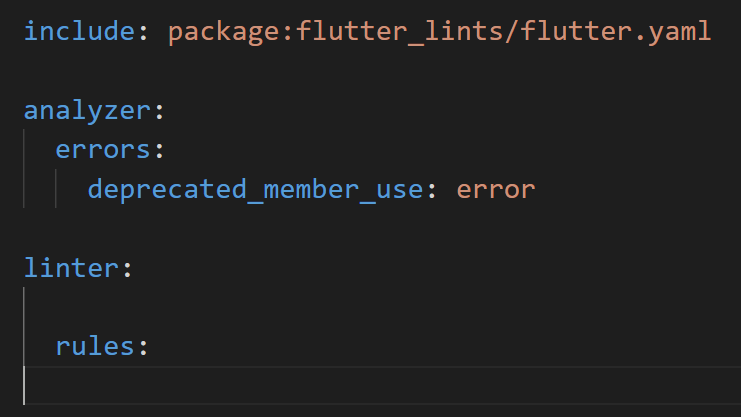
Task: Click the "rules" key under linter
Action: pyautogui.click(x=95, y=347)
